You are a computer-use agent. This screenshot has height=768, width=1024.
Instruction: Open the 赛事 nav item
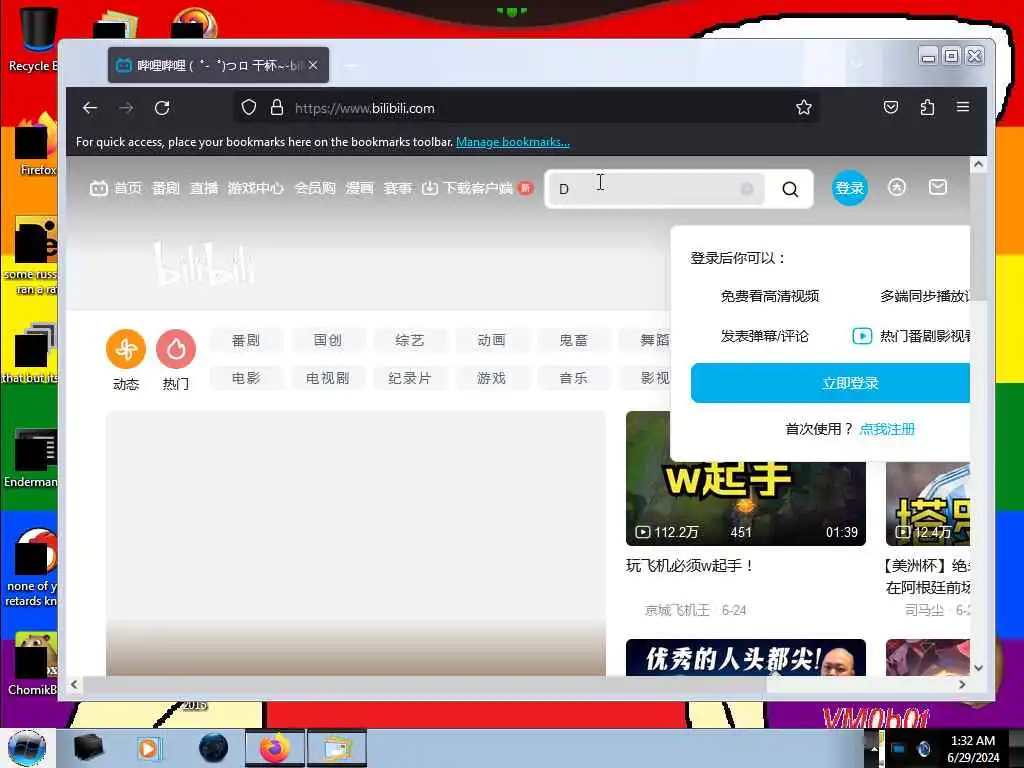pos(398,189)
